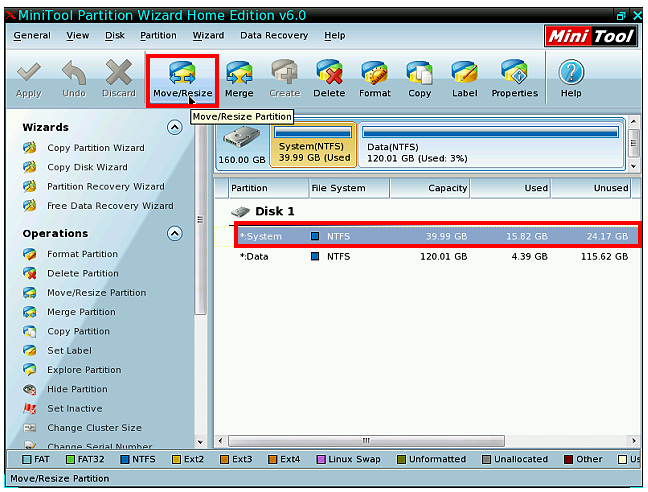The image size is (648, 492).
Task: Open the Disk menu
Action: pyautogui.click(x=114, y=36)
